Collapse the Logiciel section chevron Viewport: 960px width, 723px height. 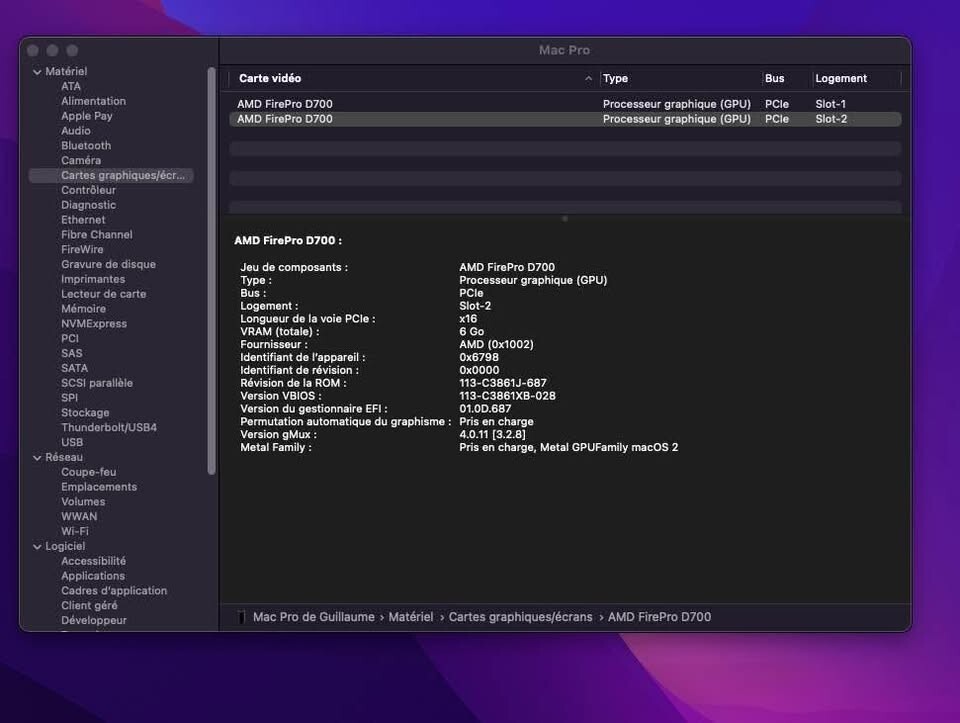click(x=37, y=546)
